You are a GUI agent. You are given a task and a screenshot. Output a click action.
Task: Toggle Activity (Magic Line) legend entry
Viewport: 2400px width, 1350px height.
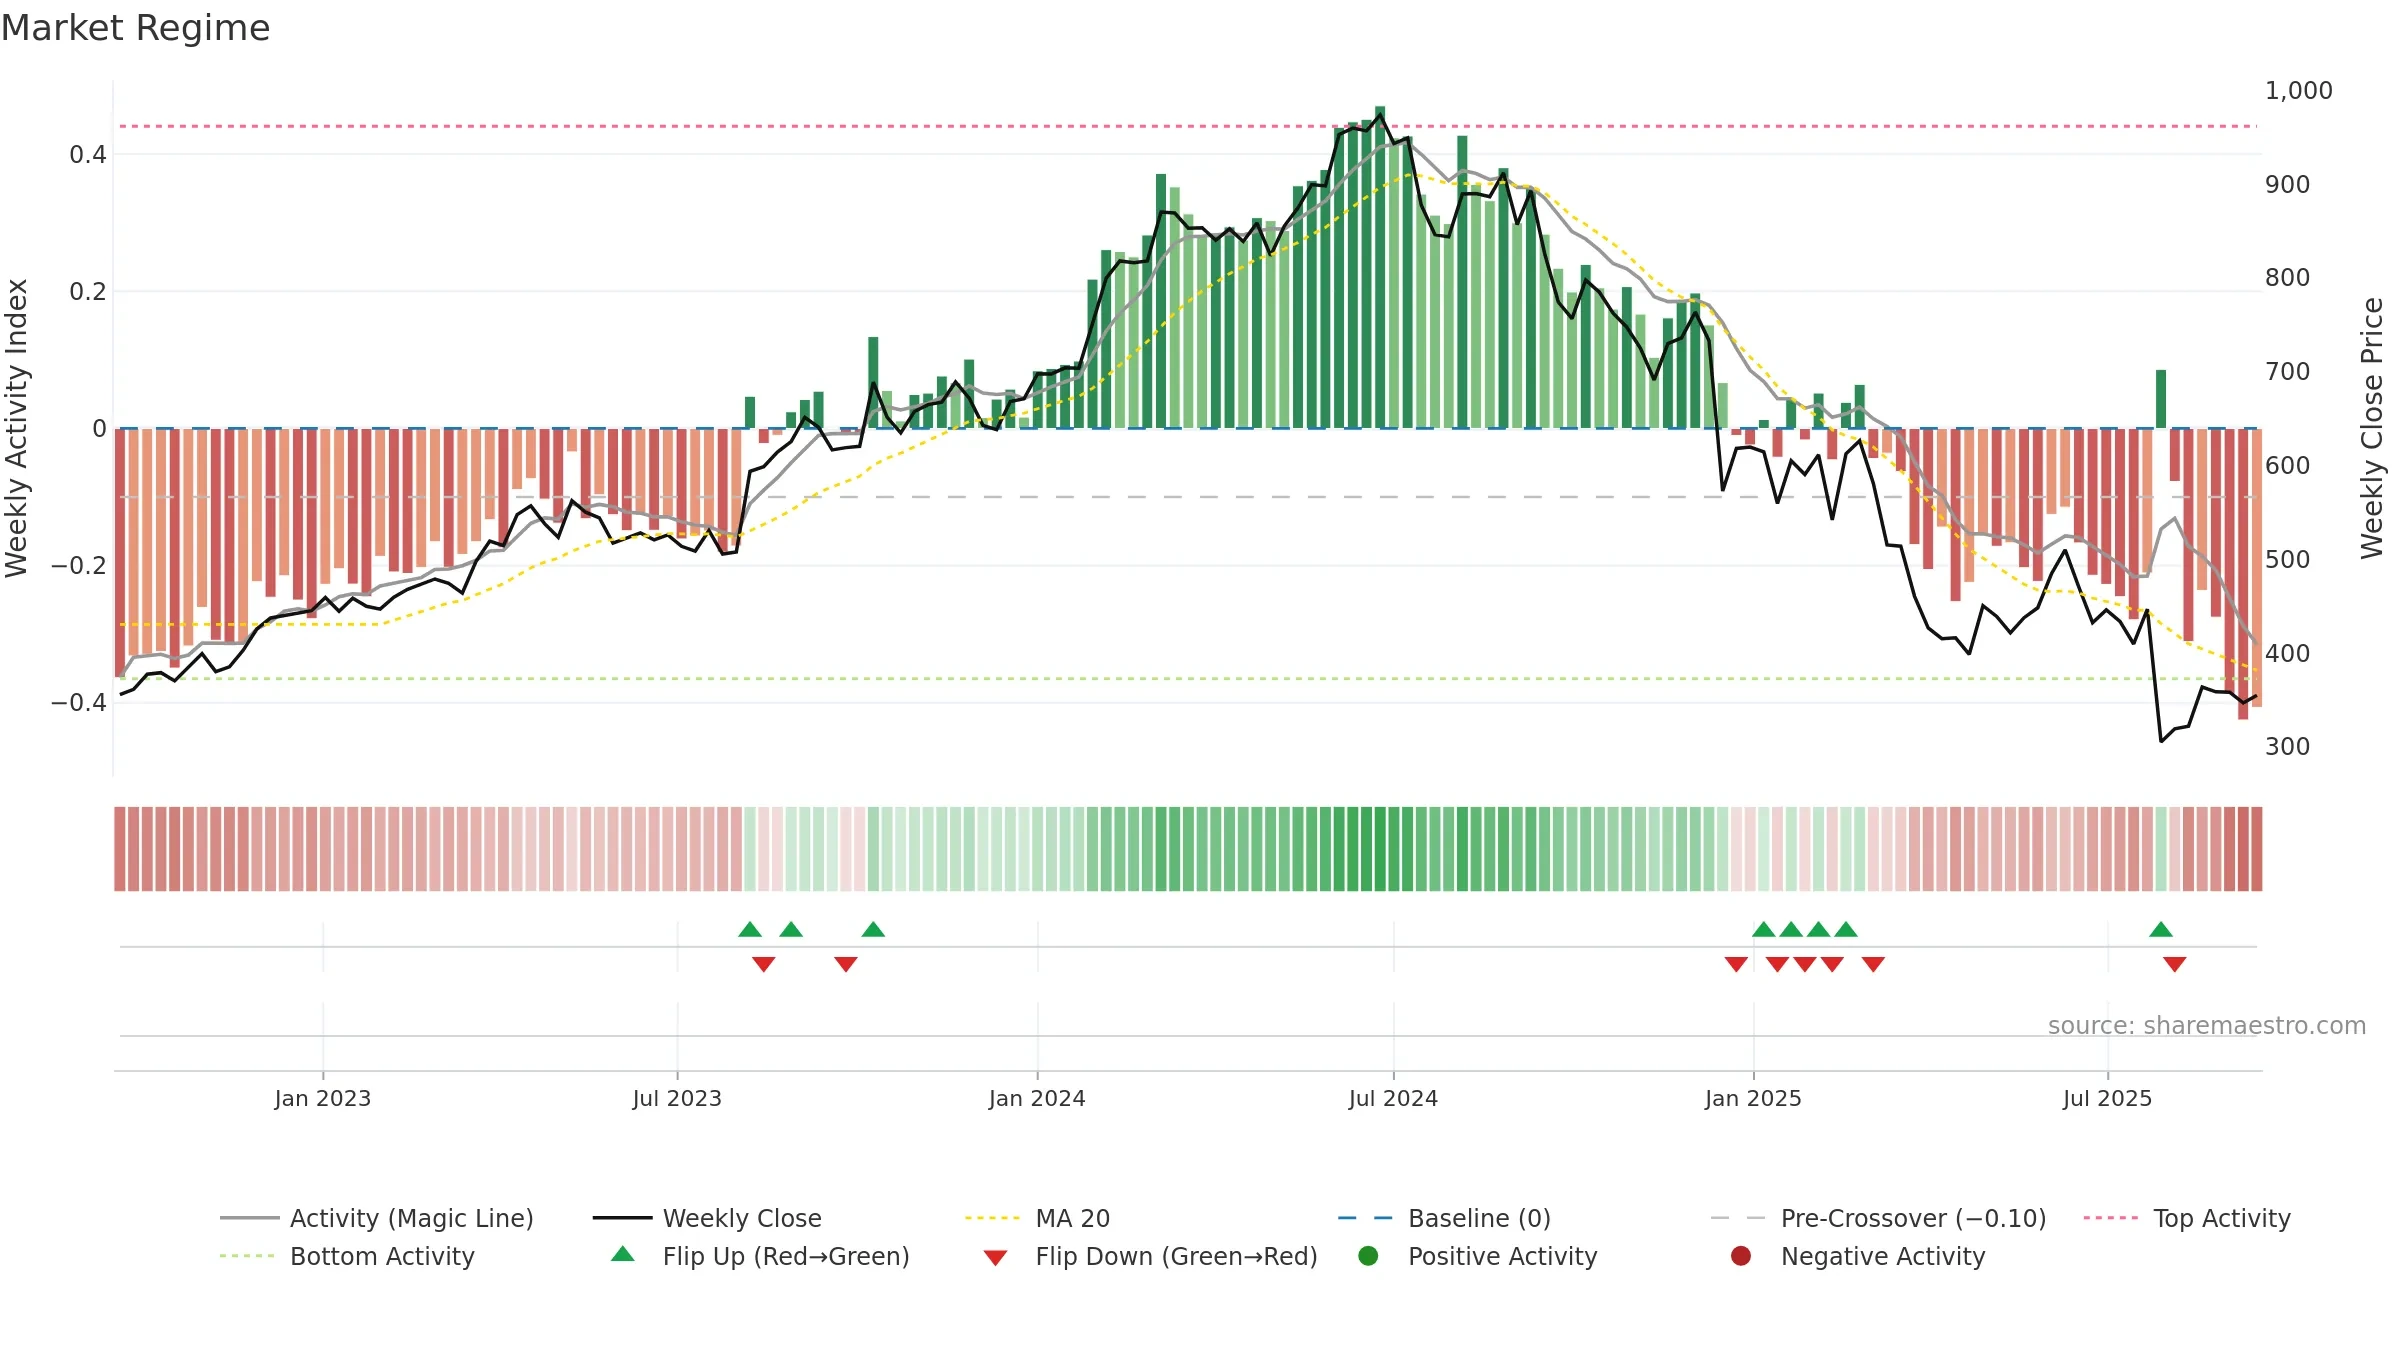click(377, 1218)
